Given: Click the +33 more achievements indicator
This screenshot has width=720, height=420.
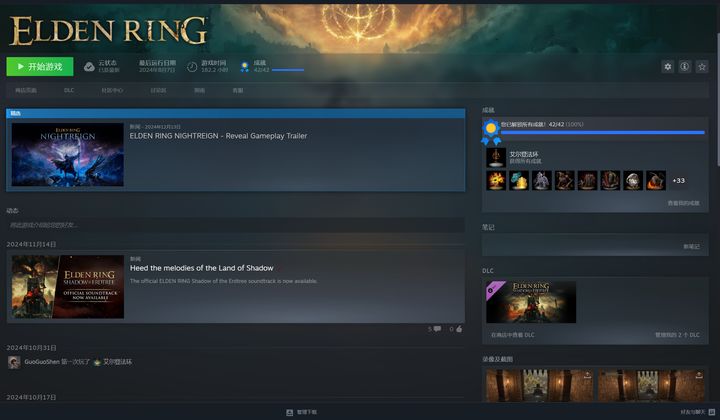Looking at the screenshot, I should pyautogui.click(x=679, y=181).
